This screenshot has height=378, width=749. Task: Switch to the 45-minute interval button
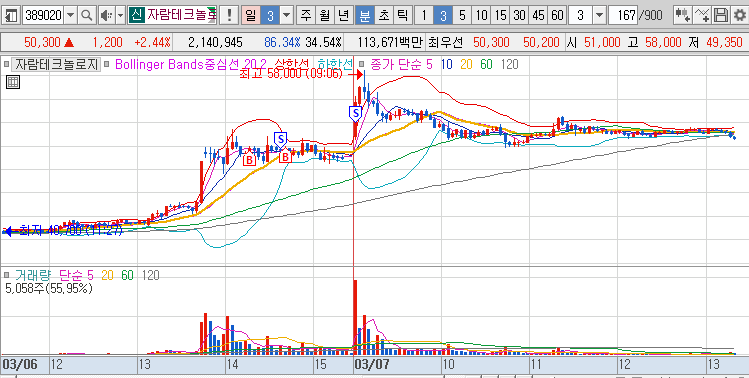pos(538,16)
